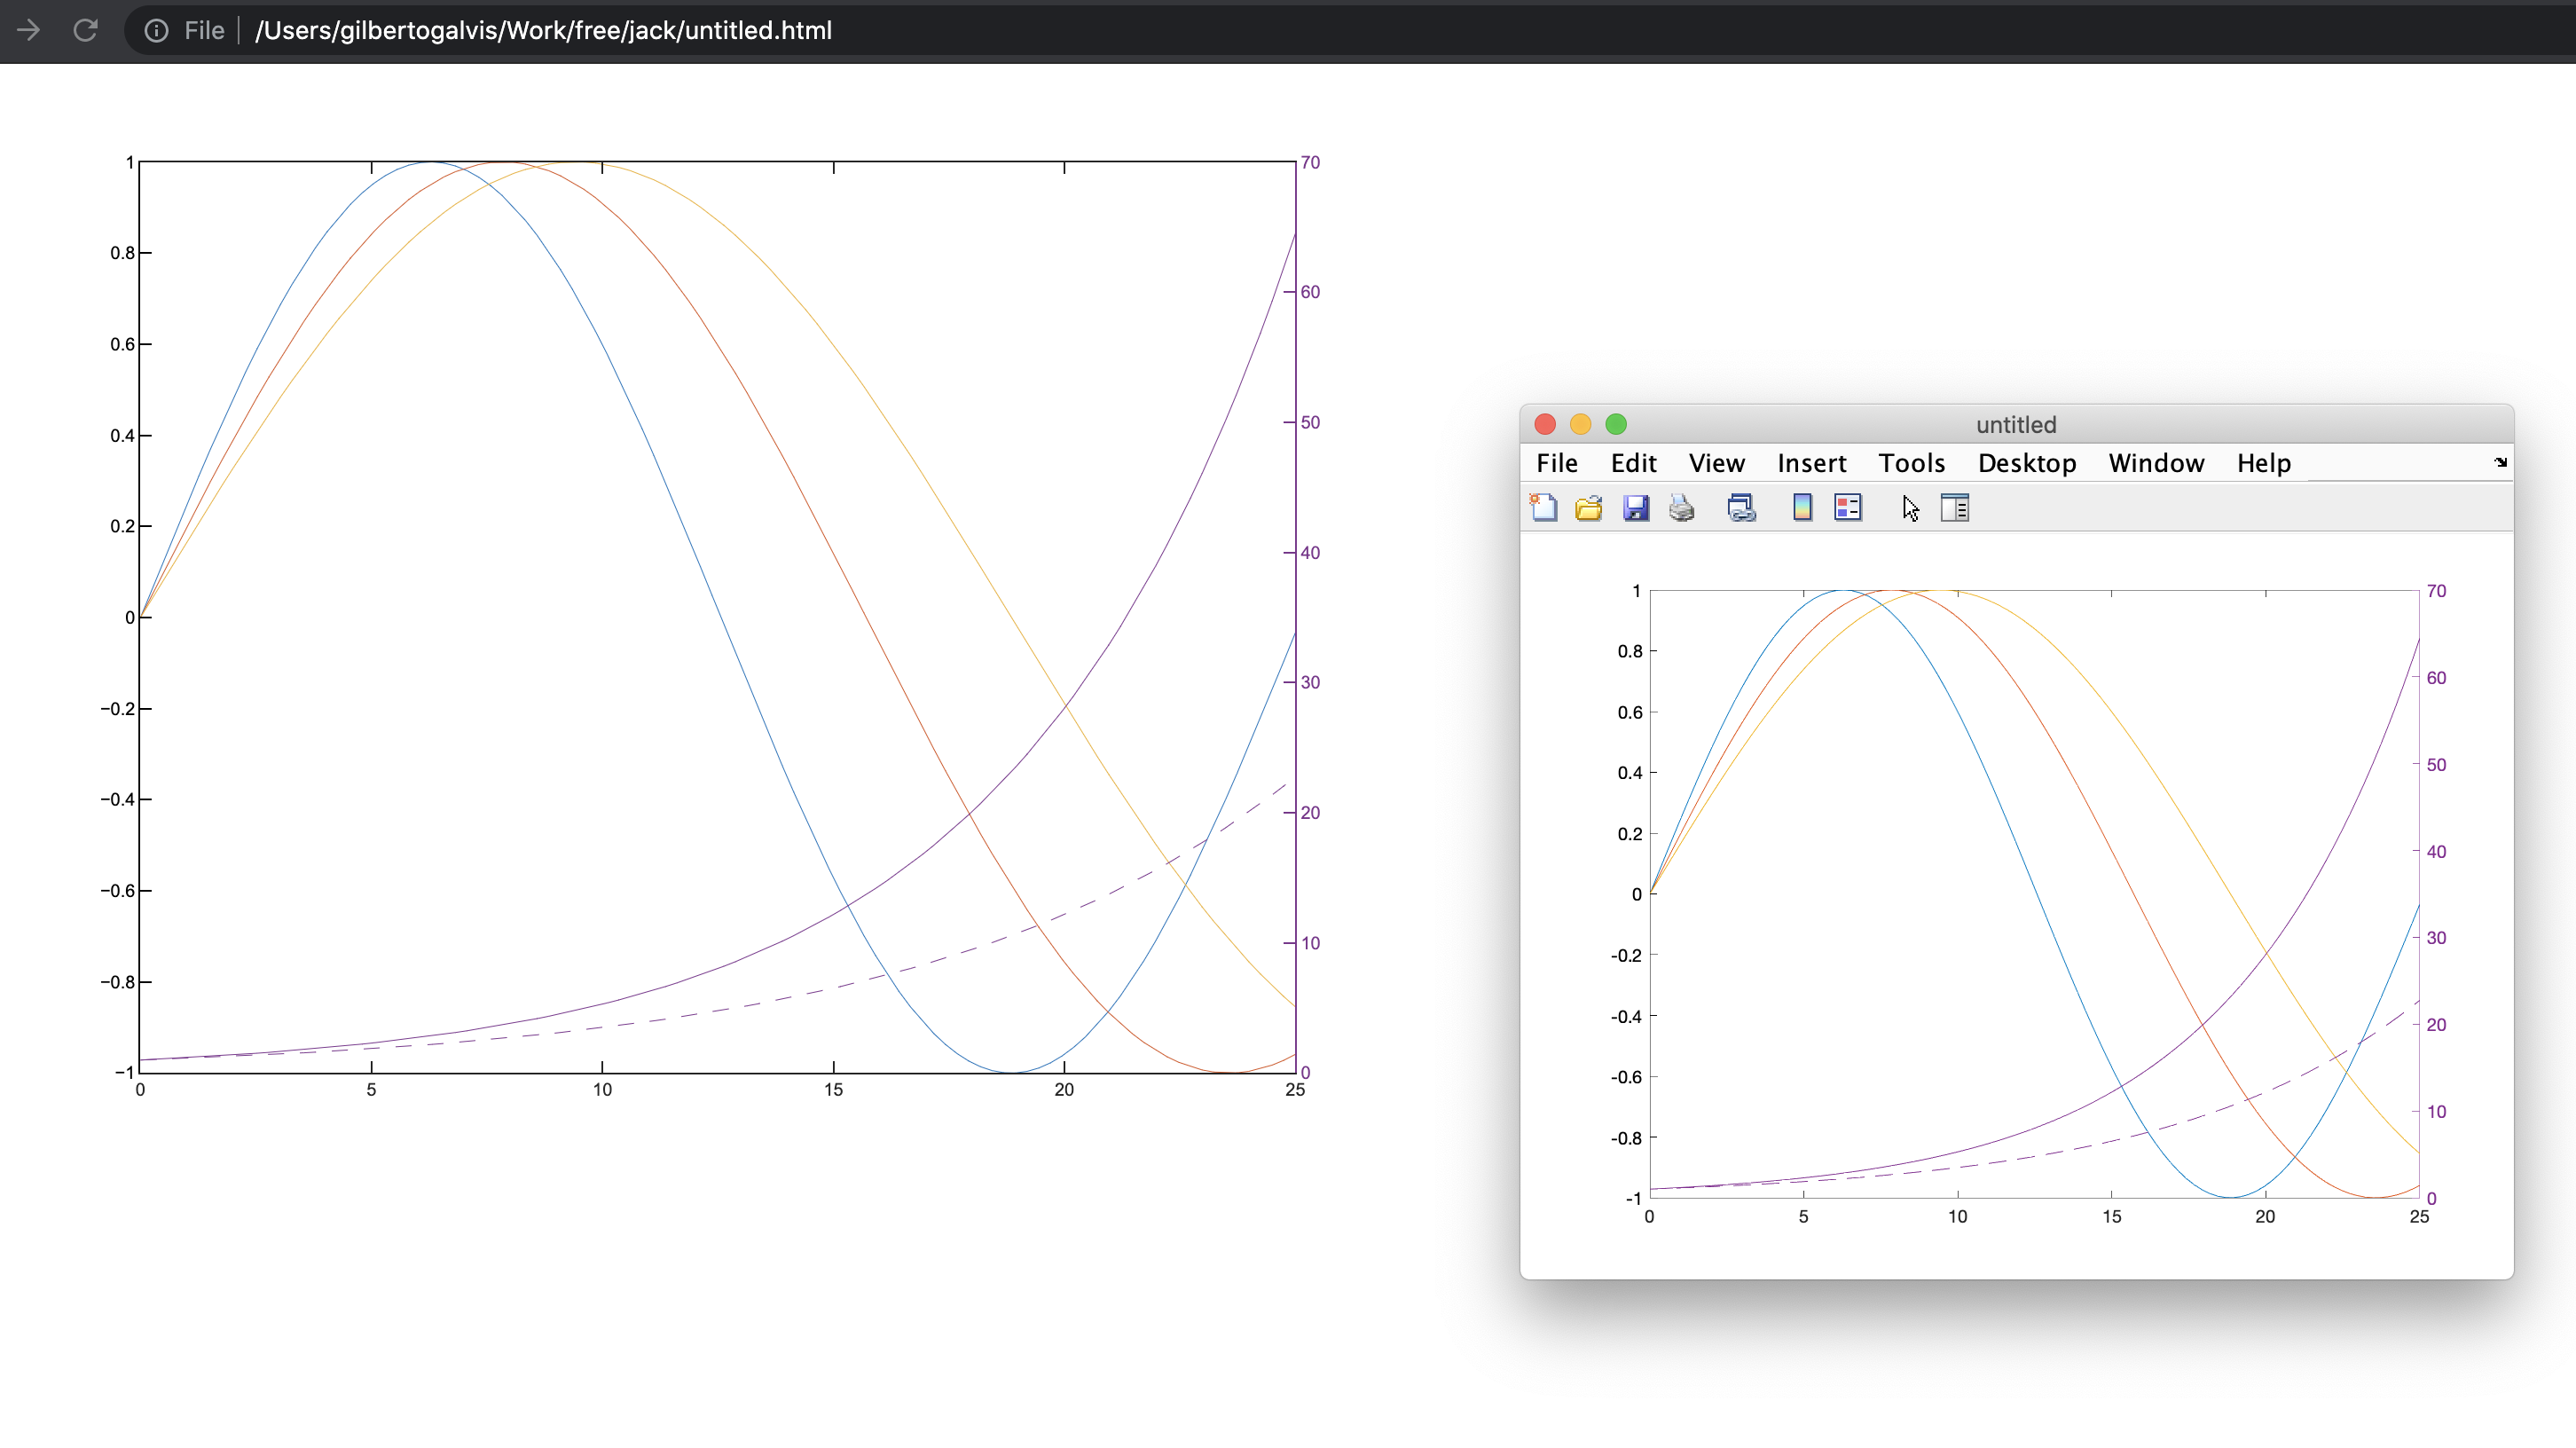
Task: Click the 'untitled' figure window title bar
Action: [2016, 424]
